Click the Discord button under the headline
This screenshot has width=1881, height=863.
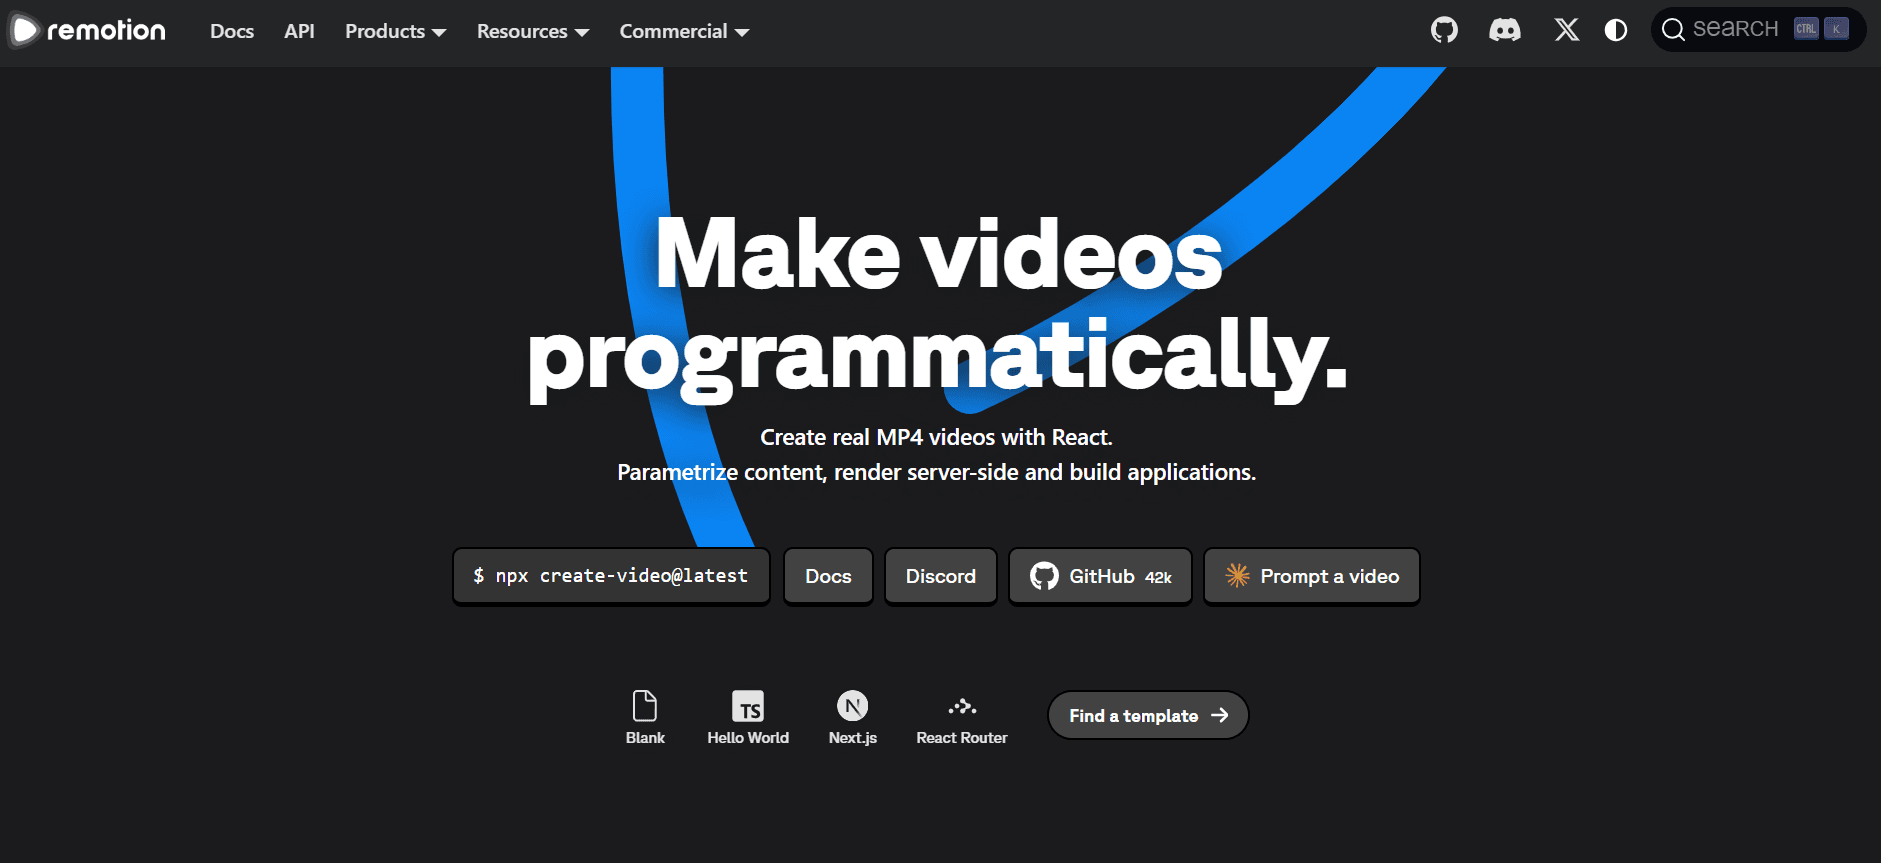click(940, 576)
